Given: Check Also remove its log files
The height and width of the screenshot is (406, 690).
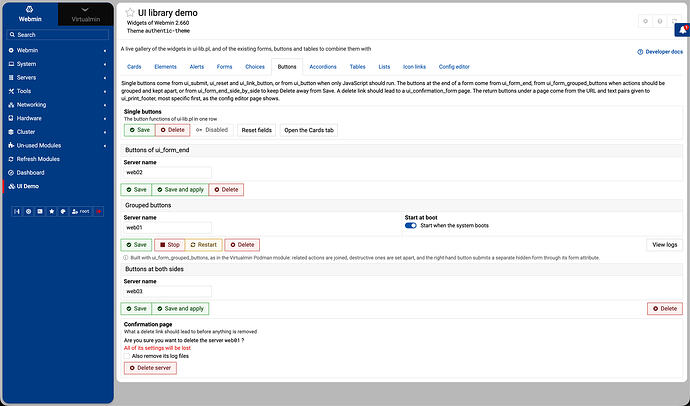Looking at the screenshot, I should pyautogui.click(x=127, y=356).
